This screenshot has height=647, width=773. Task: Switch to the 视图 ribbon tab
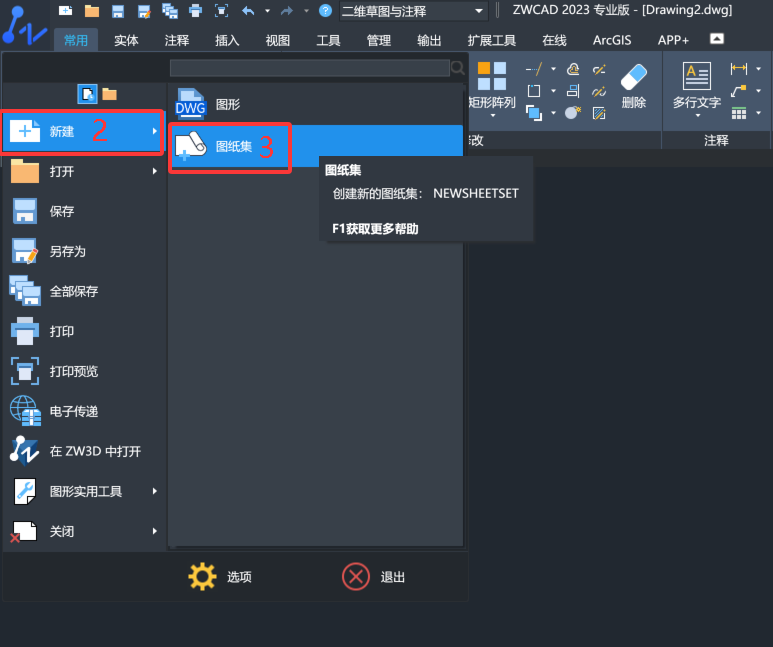coord(278,40)
